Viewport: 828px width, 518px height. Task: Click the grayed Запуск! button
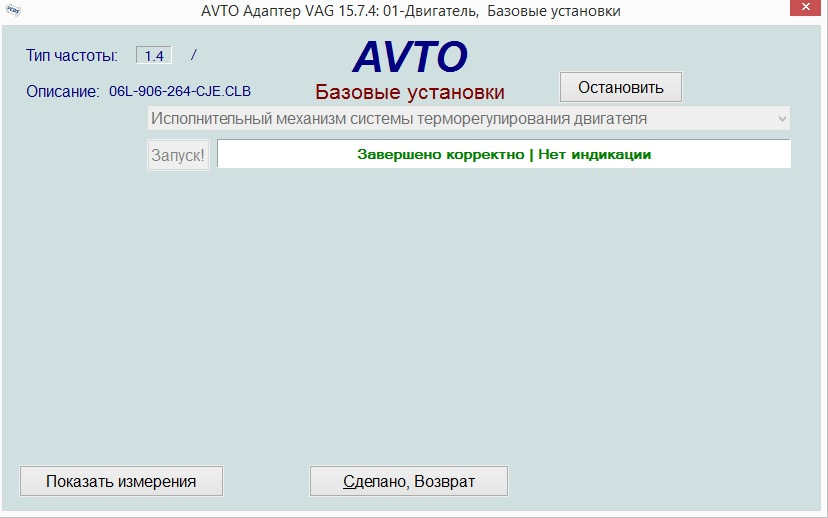(178, 155)
